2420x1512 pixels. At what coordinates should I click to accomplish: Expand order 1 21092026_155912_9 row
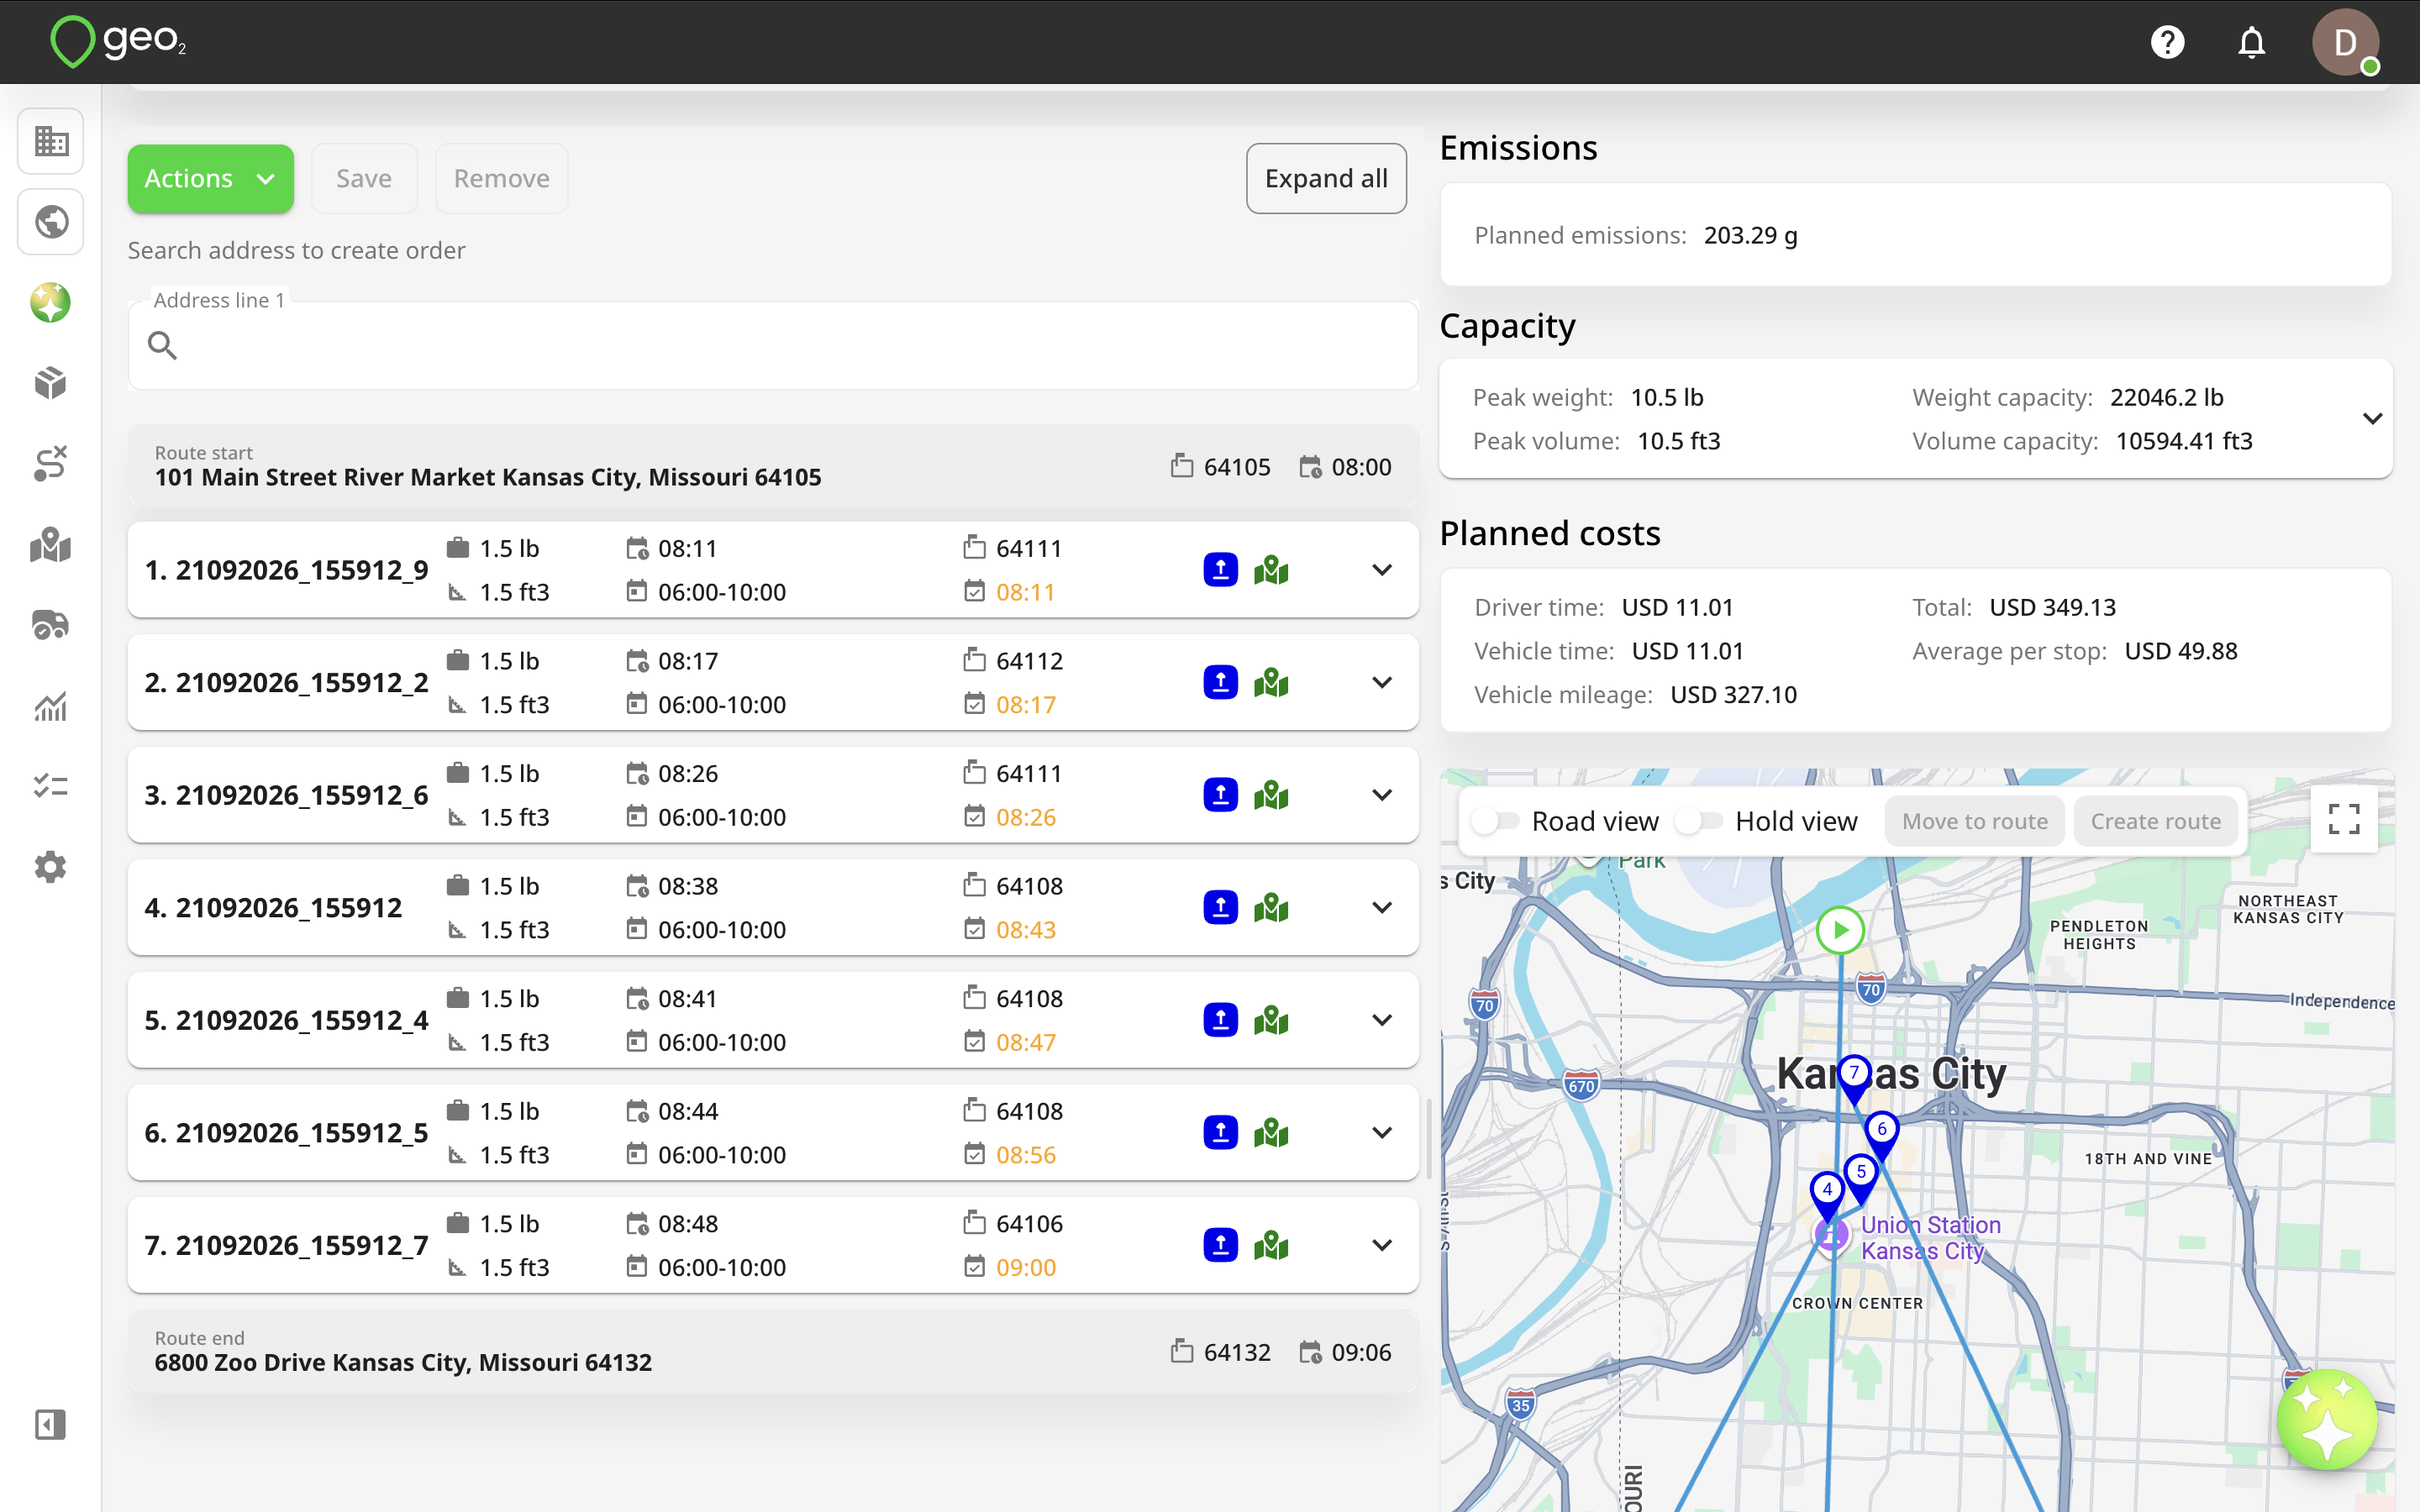1382,570
